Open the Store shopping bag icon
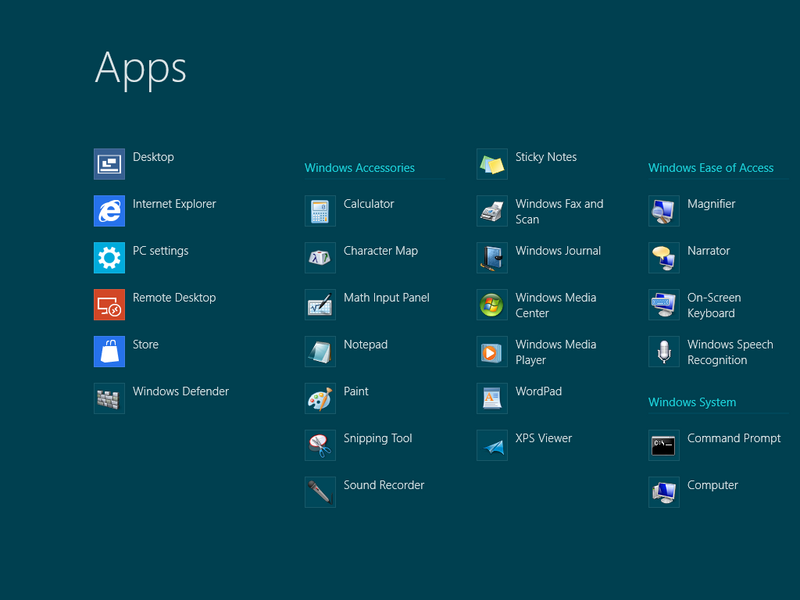Image resolution: width=800 pixels, height=600 pixels. pyautogui.click(x=109, y=352)
